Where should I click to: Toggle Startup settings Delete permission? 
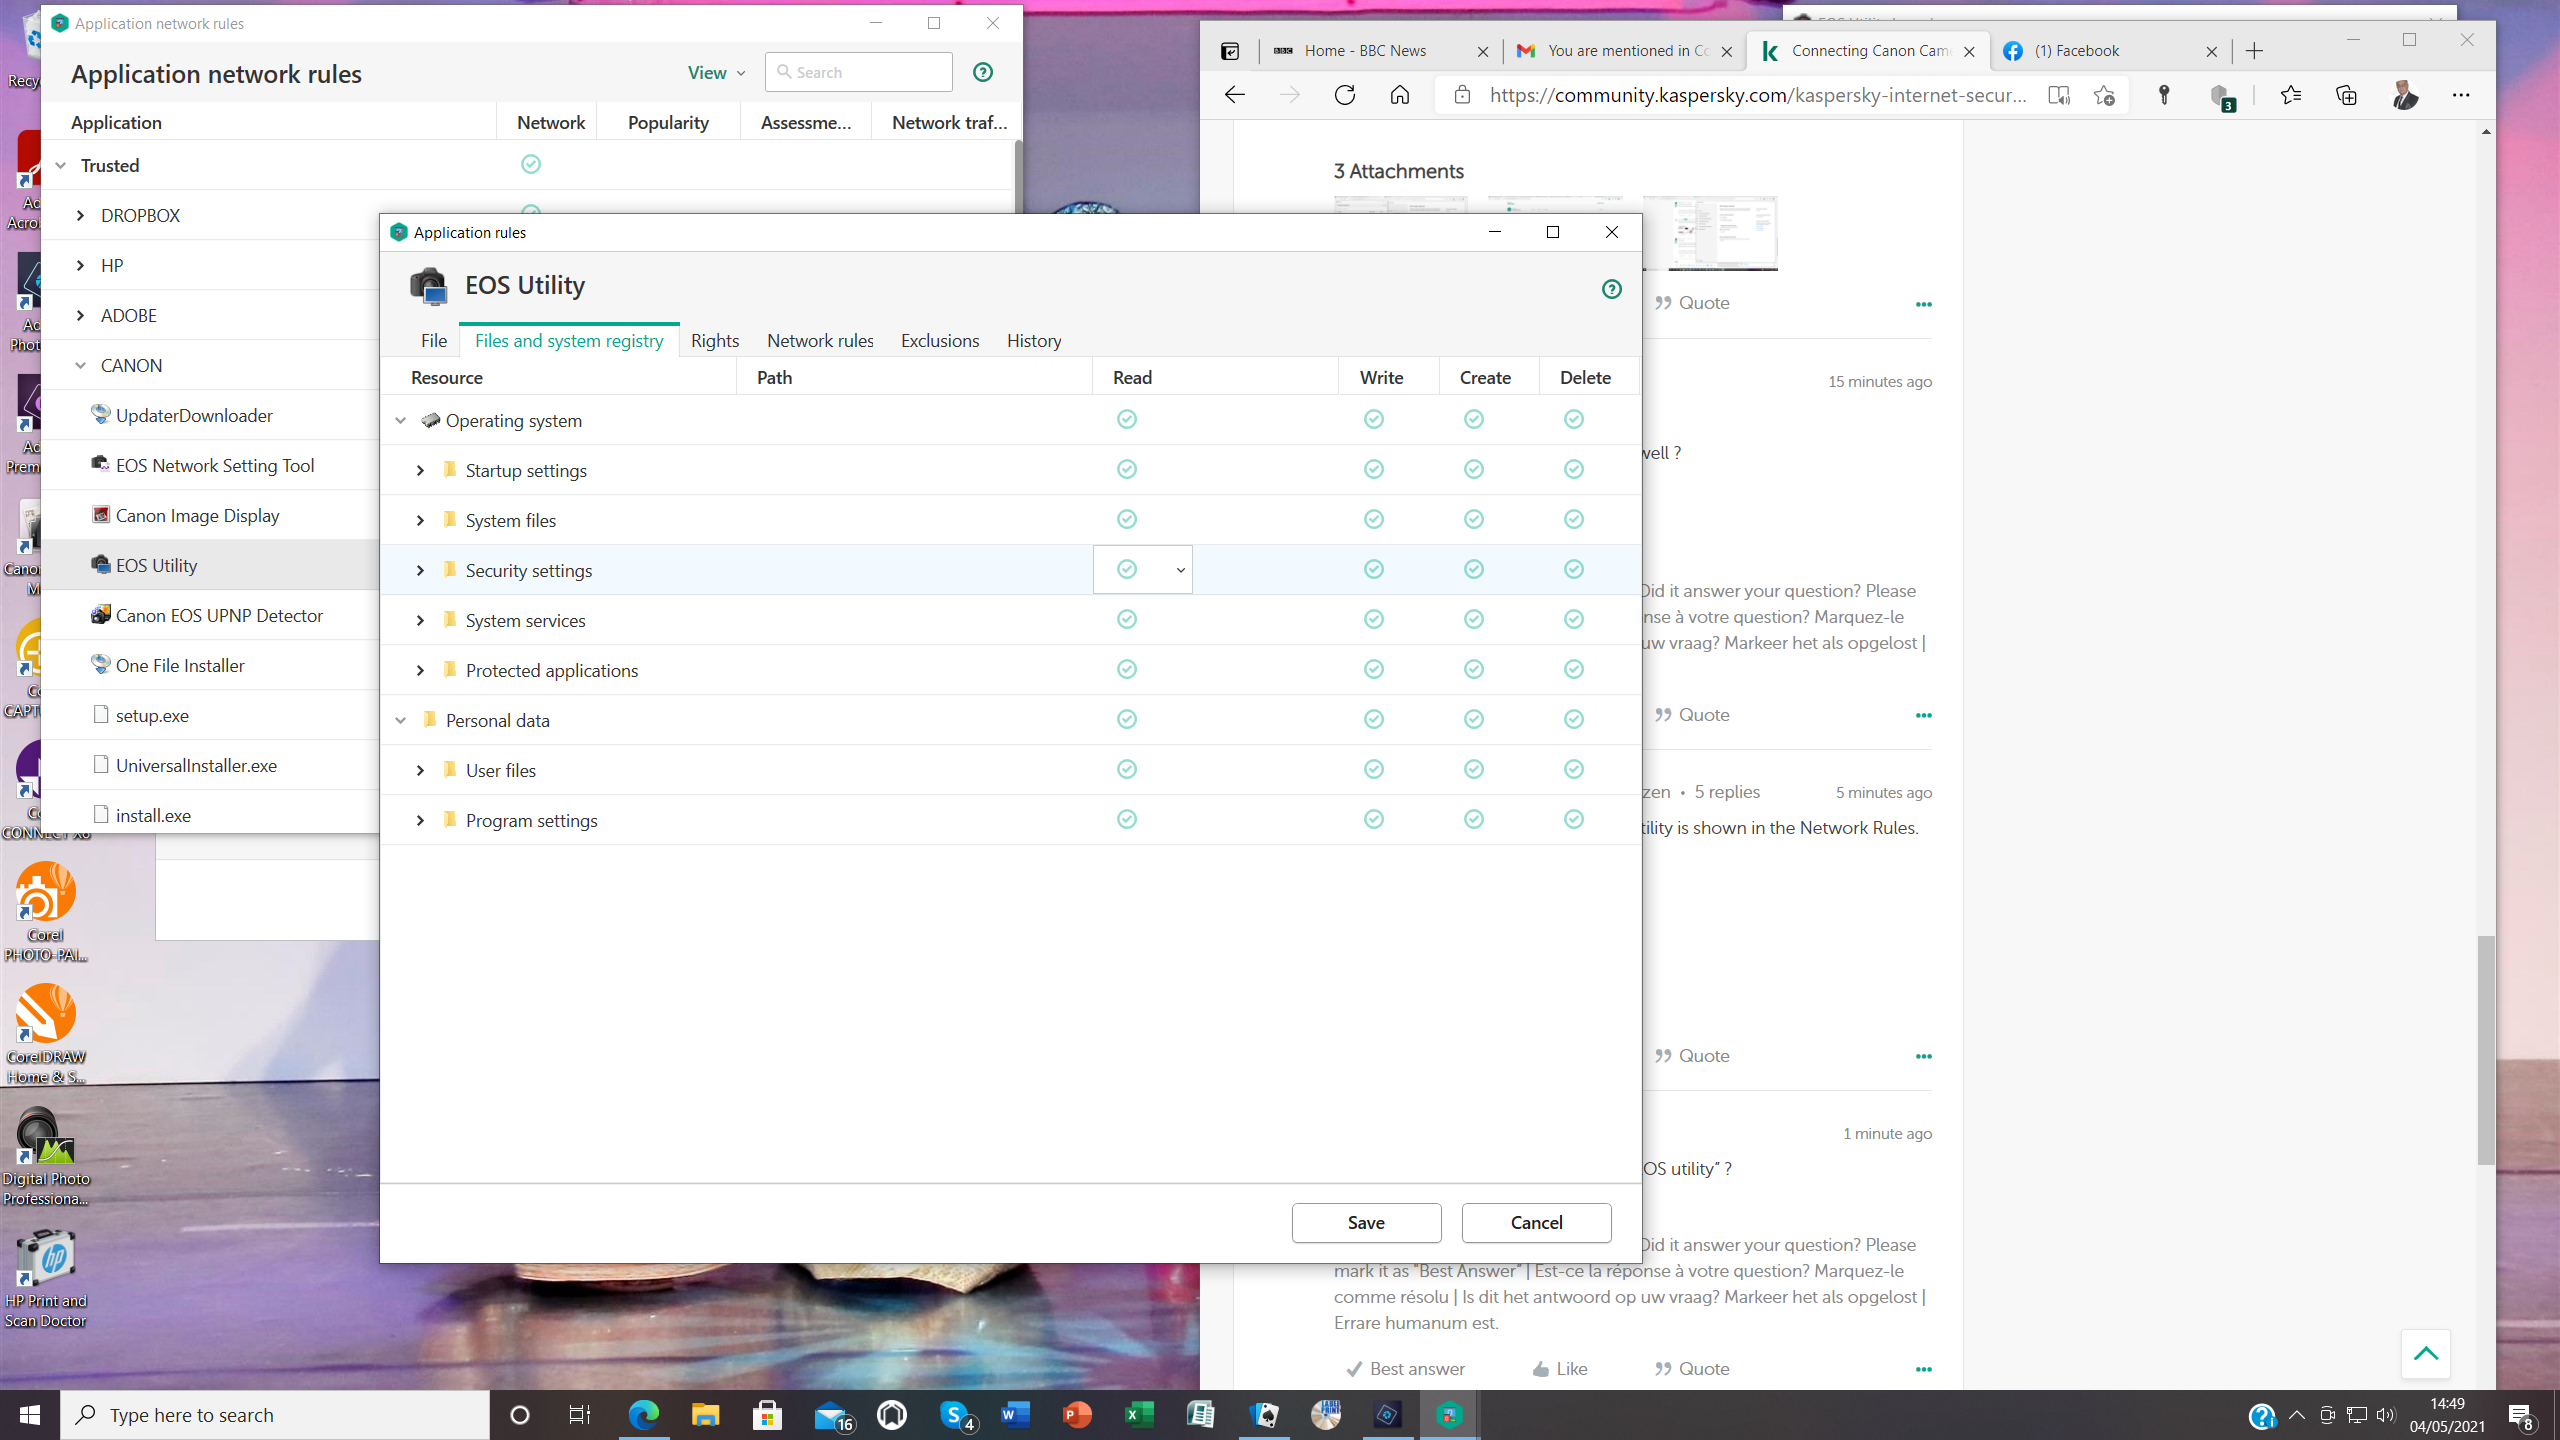[x=1574, y=469]
